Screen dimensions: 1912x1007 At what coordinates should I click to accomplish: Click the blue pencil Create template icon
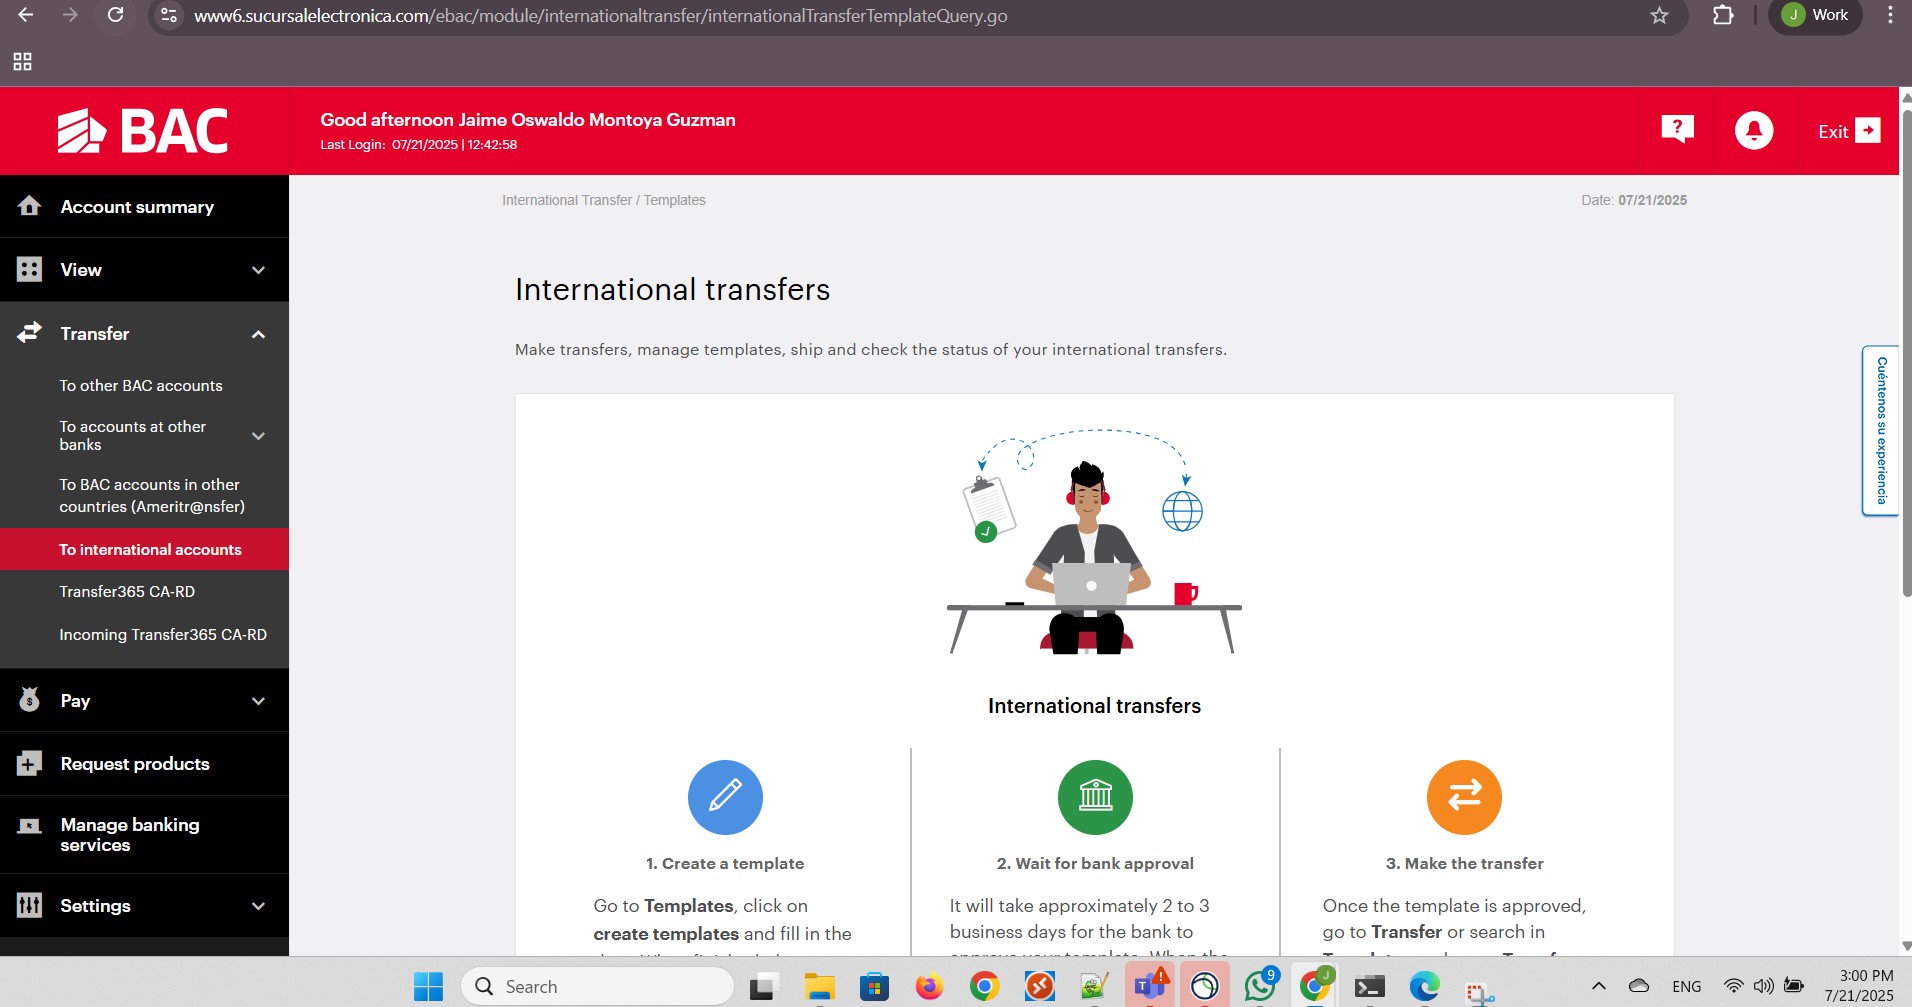pos(725,797)
